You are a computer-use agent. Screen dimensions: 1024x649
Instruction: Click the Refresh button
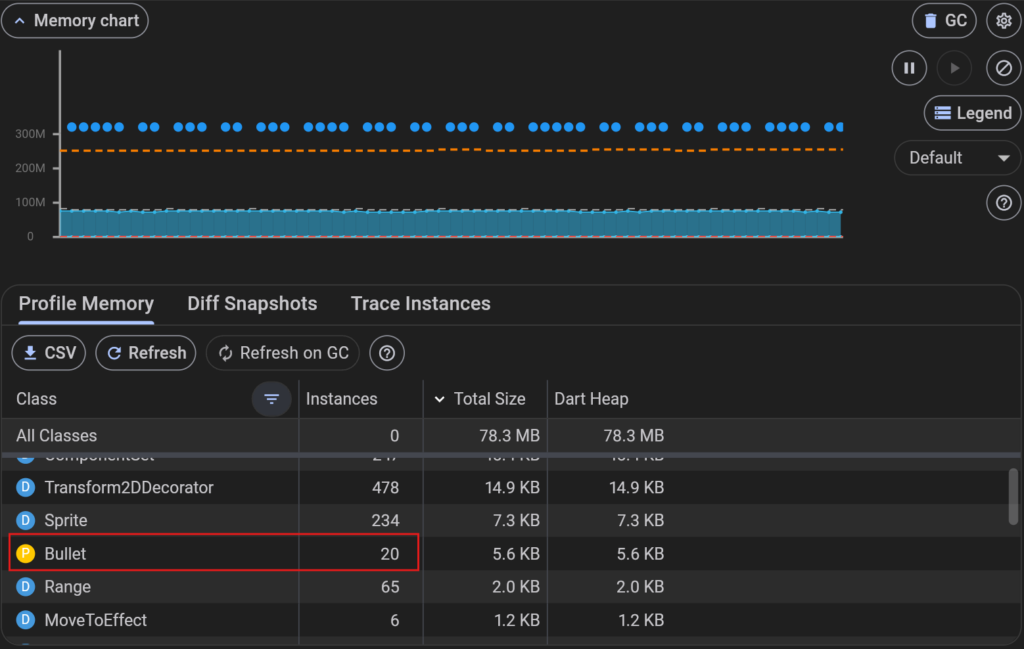coord(146,353)
